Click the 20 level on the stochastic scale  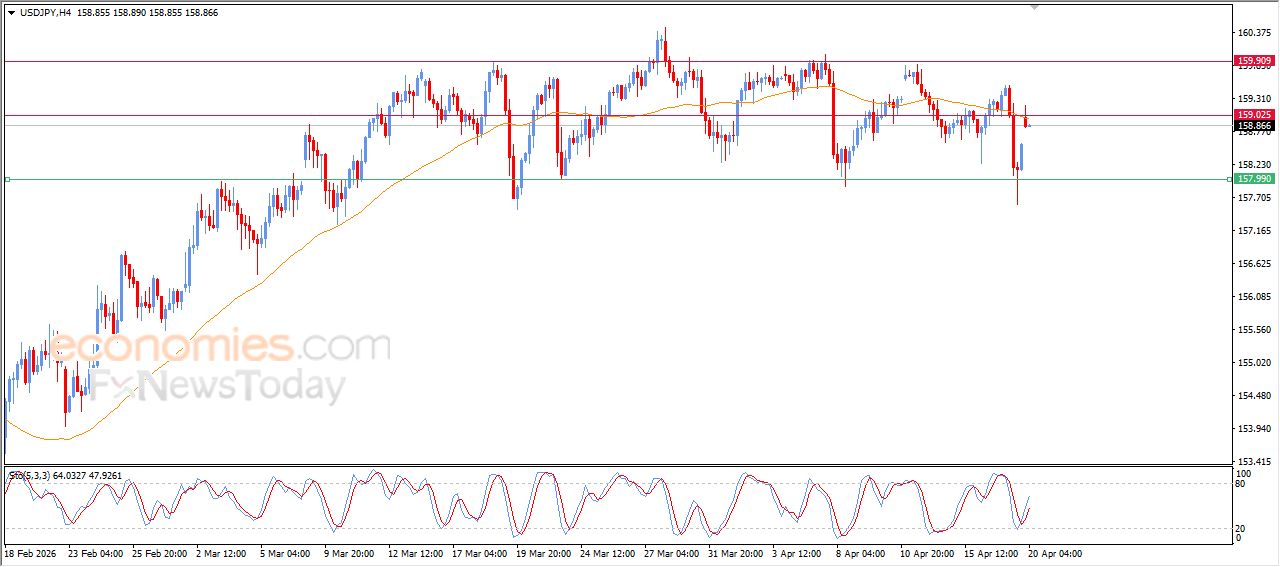click(1242, 527)
